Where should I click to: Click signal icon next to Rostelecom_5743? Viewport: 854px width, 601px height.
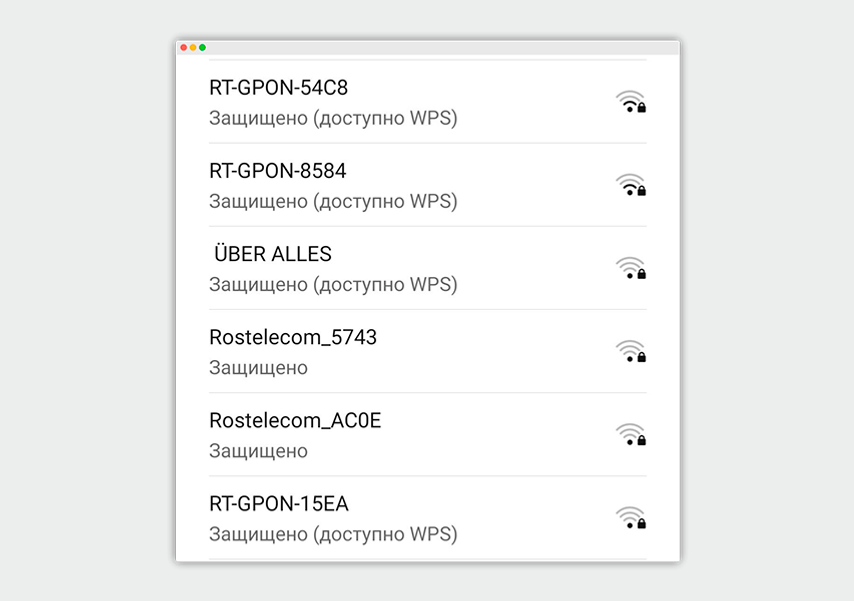(631, 352)
